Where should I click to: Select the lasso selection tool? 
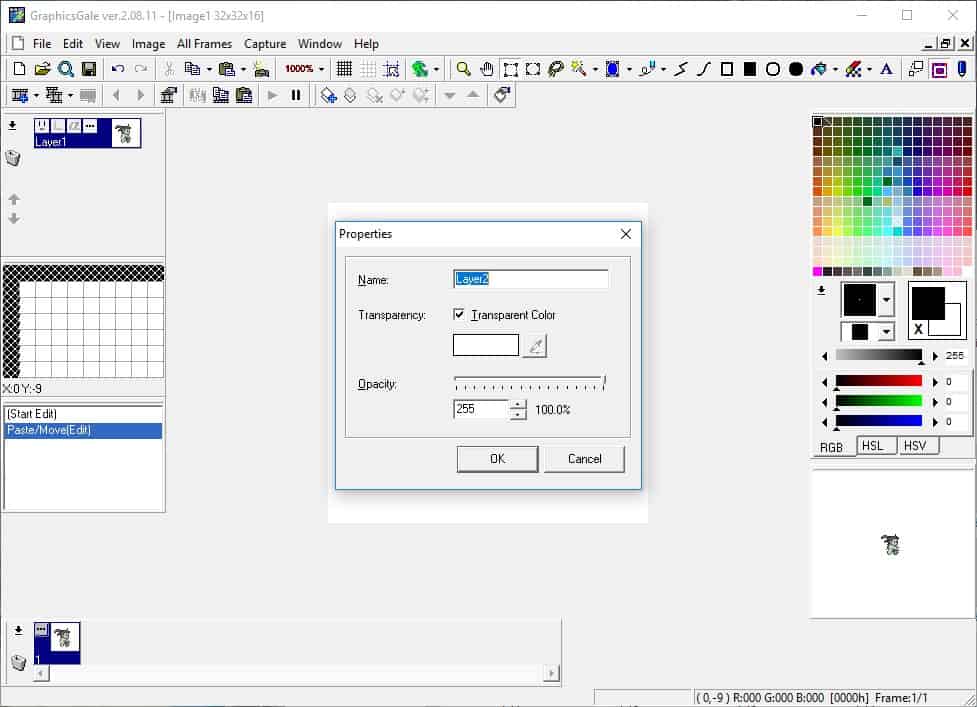556,69
